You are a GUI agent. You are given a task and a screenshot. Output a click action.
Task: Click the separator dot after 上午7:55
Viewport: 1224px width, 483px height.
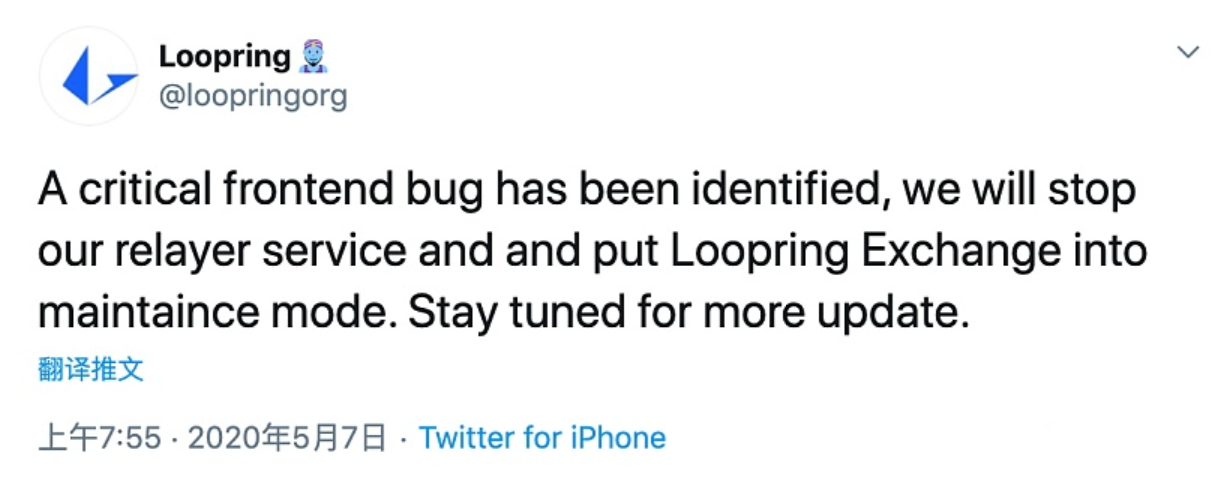(174, 438)
